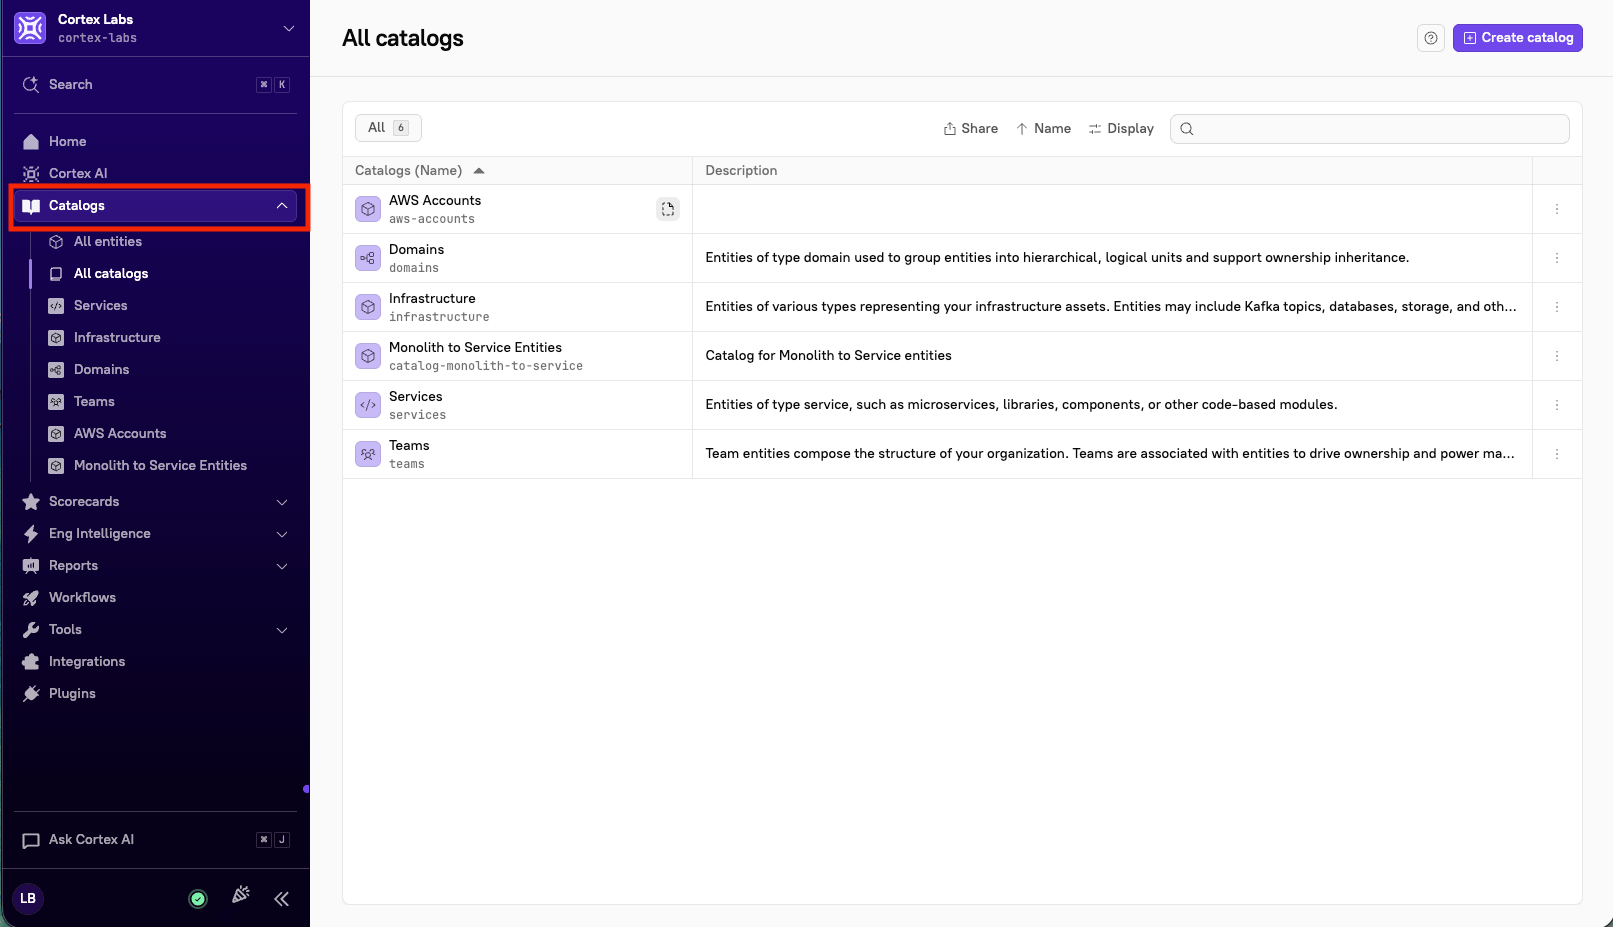Expand the Tools sidebar section
Image resolution: width=1613 pixels, height=927 pixels.
pos(282,630)
